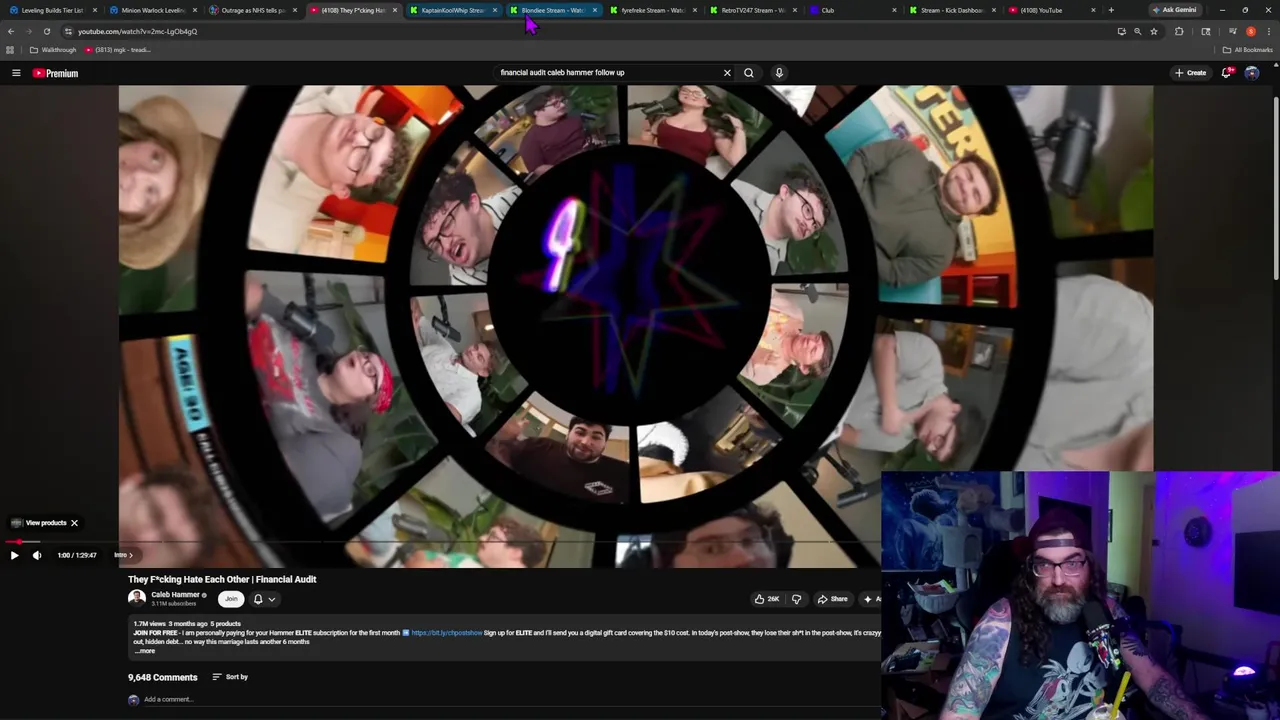The width and height of the screenshot is (1280, 720).
Task: Open the bit.ly link in description
Action: 447,633
